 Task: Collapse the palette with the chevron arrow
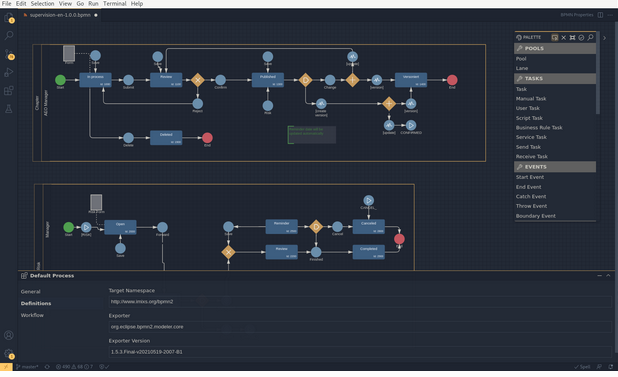pyautogui.click(x=605, y=38)
